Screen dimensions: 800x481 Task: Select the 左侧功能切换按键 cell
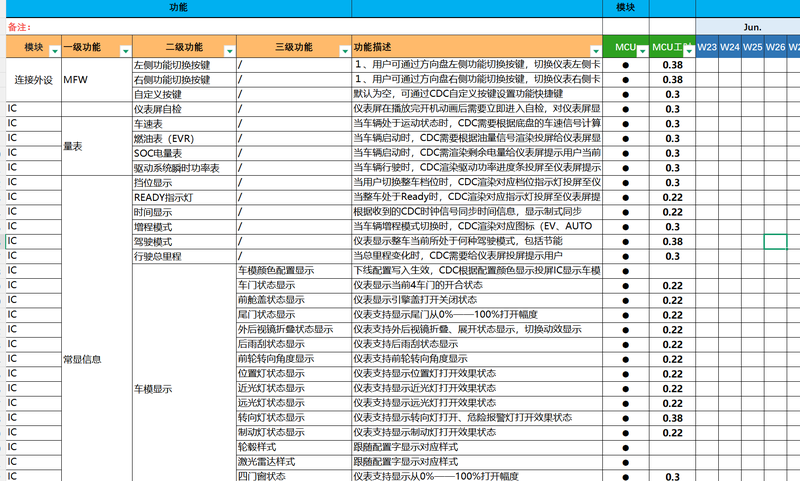[184, 65]
